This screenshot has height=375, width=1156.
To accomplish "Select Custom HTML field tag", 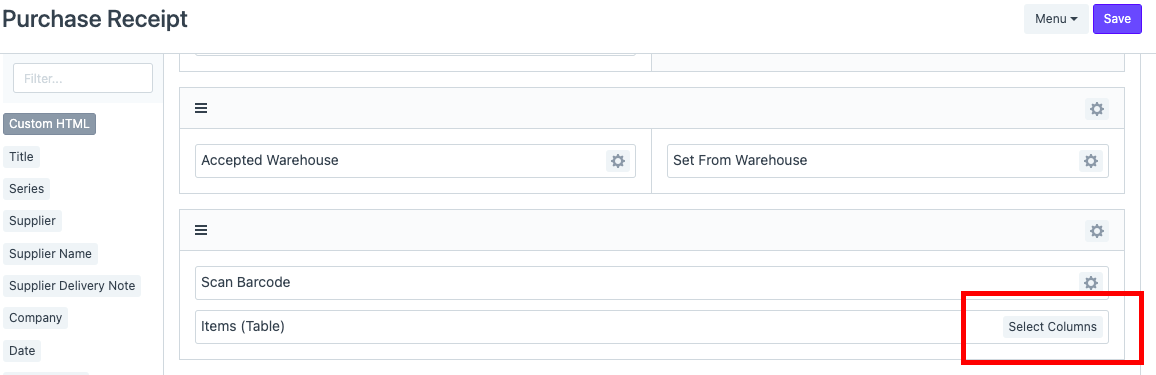I will pos(49,124).
